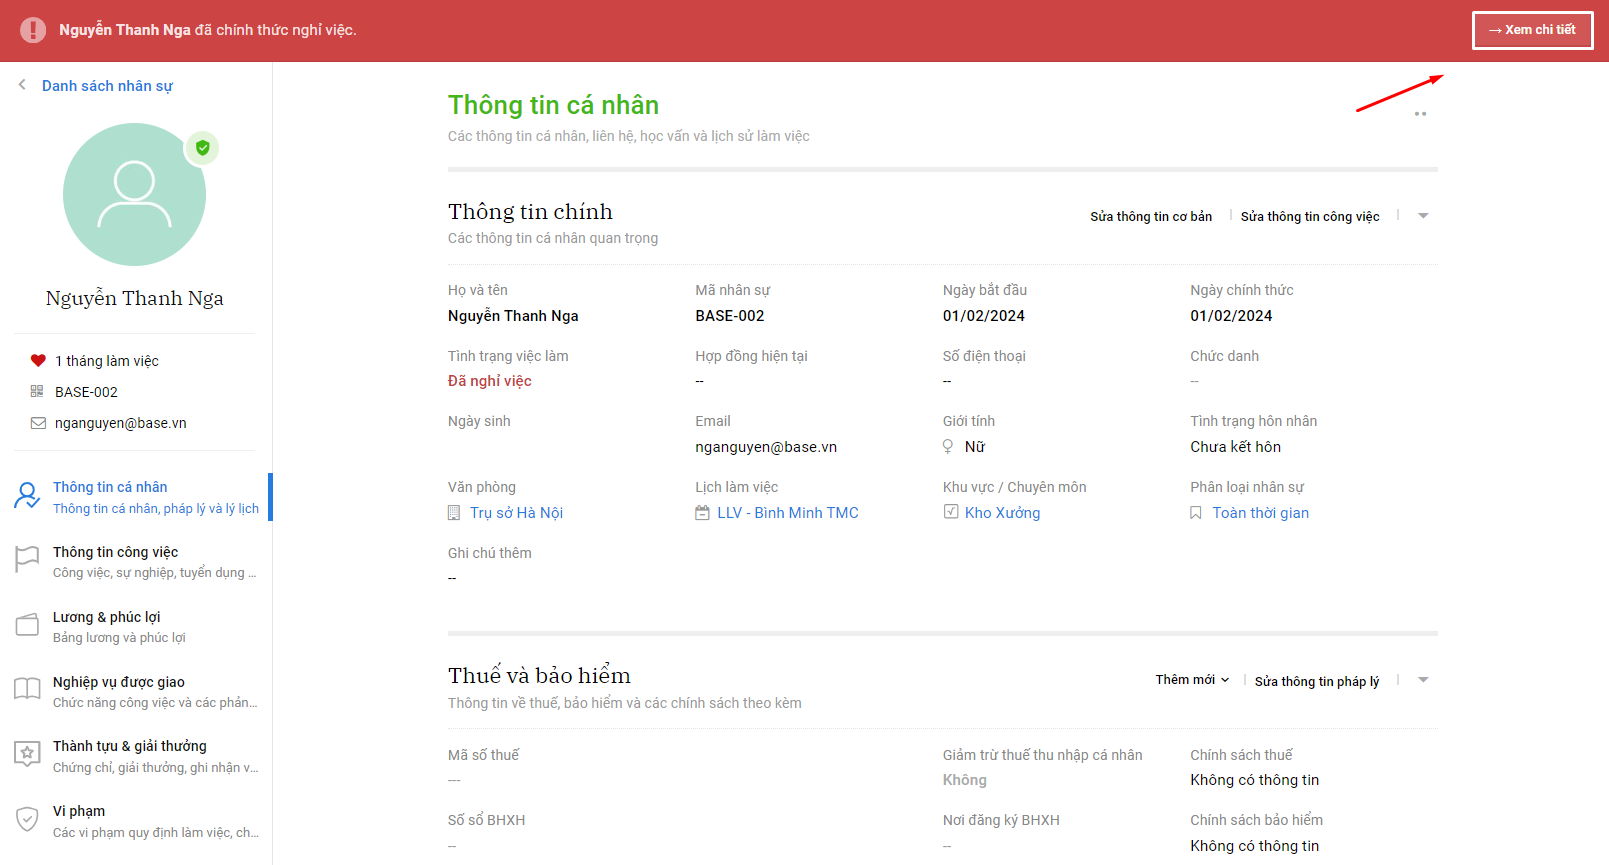Expand the Thuế và bảo hiểm dropdown arrow
Screen dimensions: 1609x865
[1423, 680]
